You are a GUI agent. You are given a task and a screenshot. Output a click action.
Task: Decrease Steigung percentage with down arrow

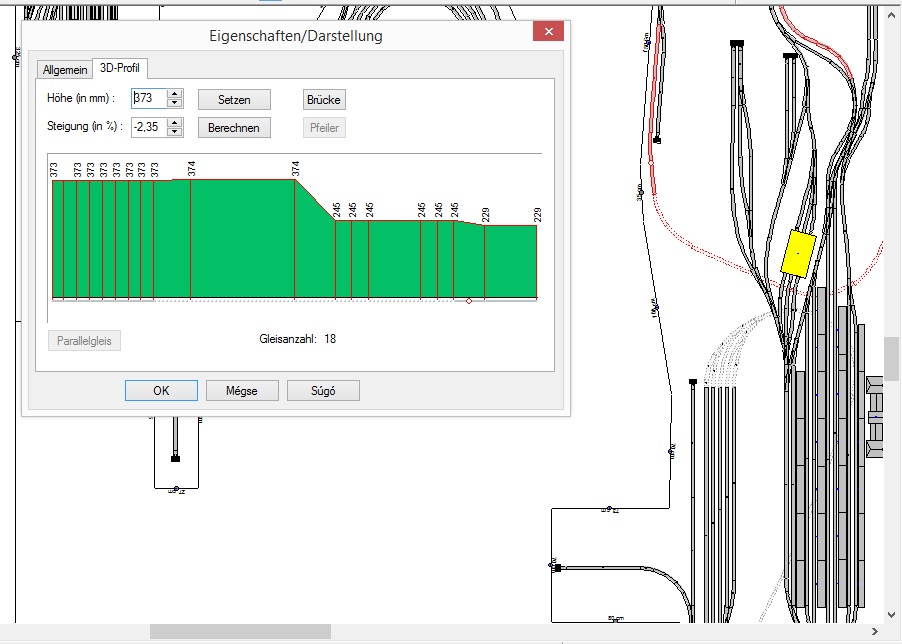tap(175, 132)
